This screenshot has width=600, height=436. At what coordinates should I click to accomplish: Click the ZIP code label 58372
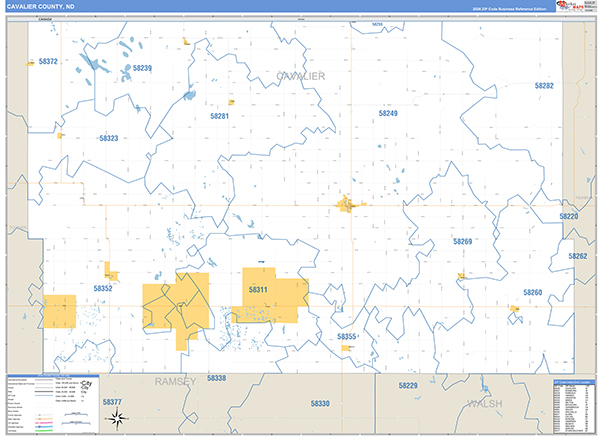[48, 61]
